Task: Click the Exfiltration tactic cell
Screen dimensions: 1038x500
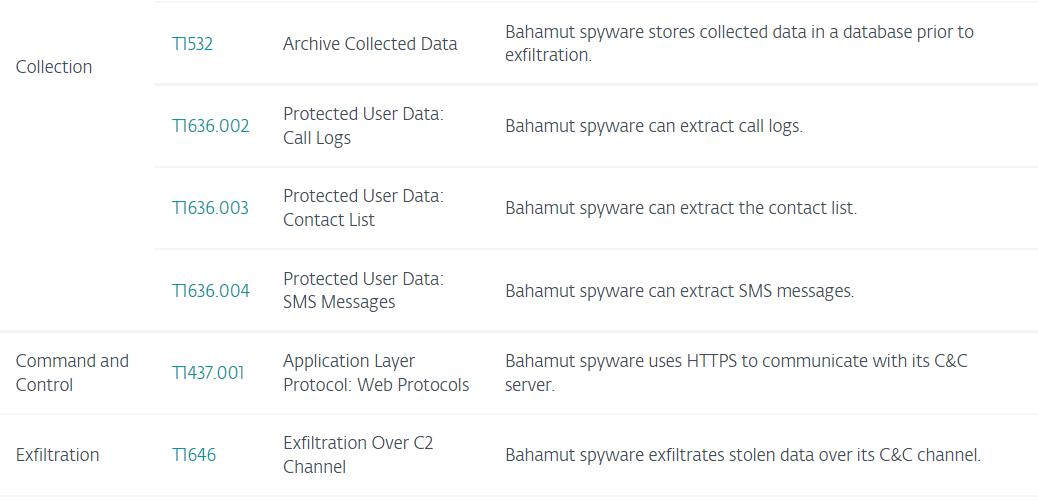Action: coord(57,455)
